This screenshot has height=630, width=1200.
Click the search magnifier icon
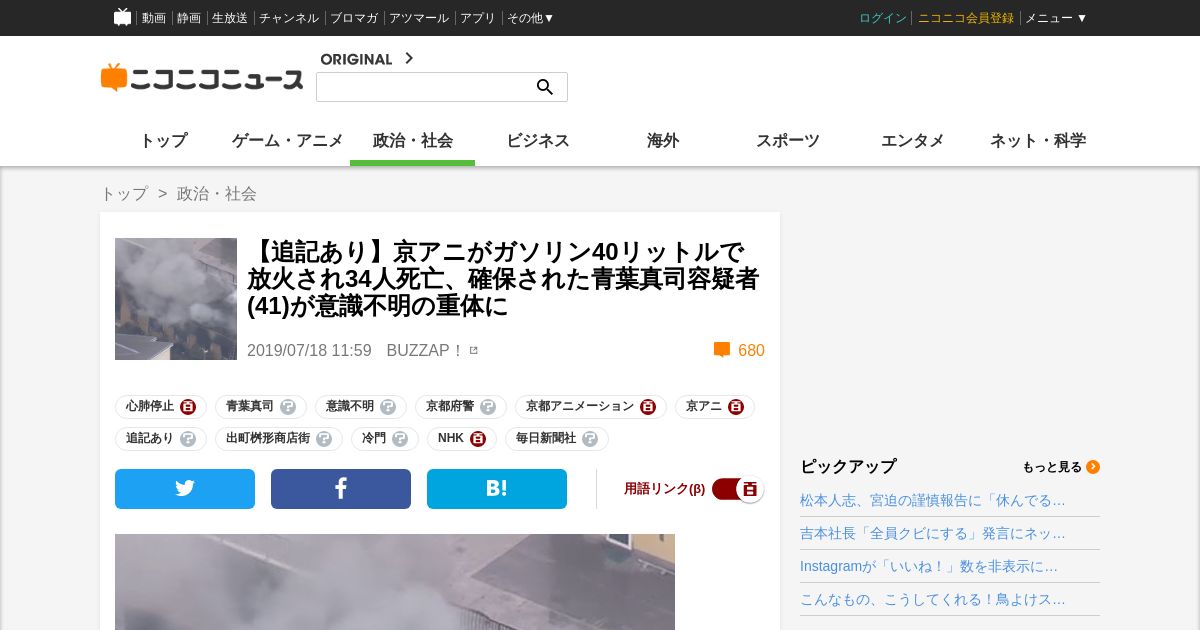(545, 87)
